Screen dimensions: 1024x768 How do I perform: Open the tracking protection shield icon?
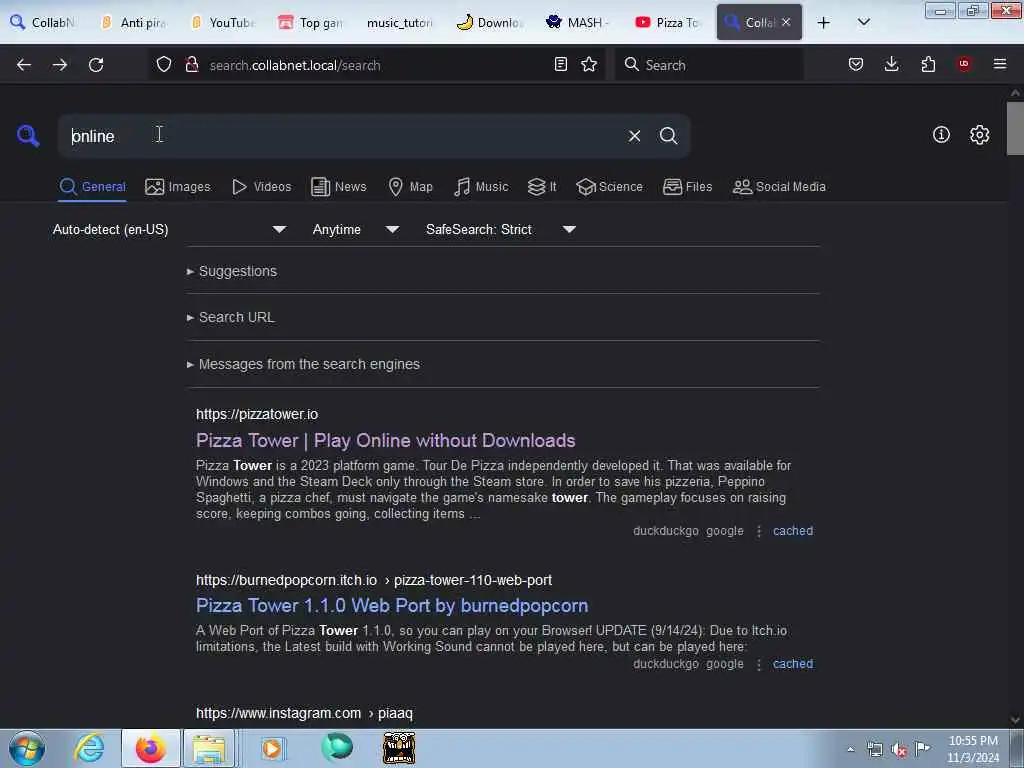point(164,64)
